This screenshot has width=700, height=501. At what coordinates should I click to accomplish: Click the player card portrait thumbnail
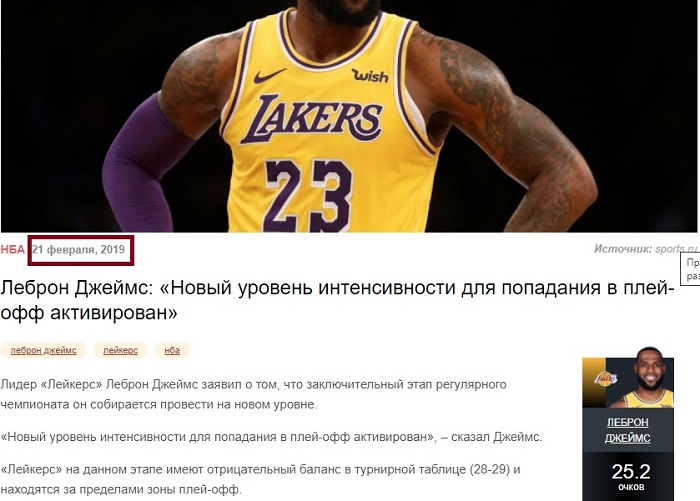(641, 377)
